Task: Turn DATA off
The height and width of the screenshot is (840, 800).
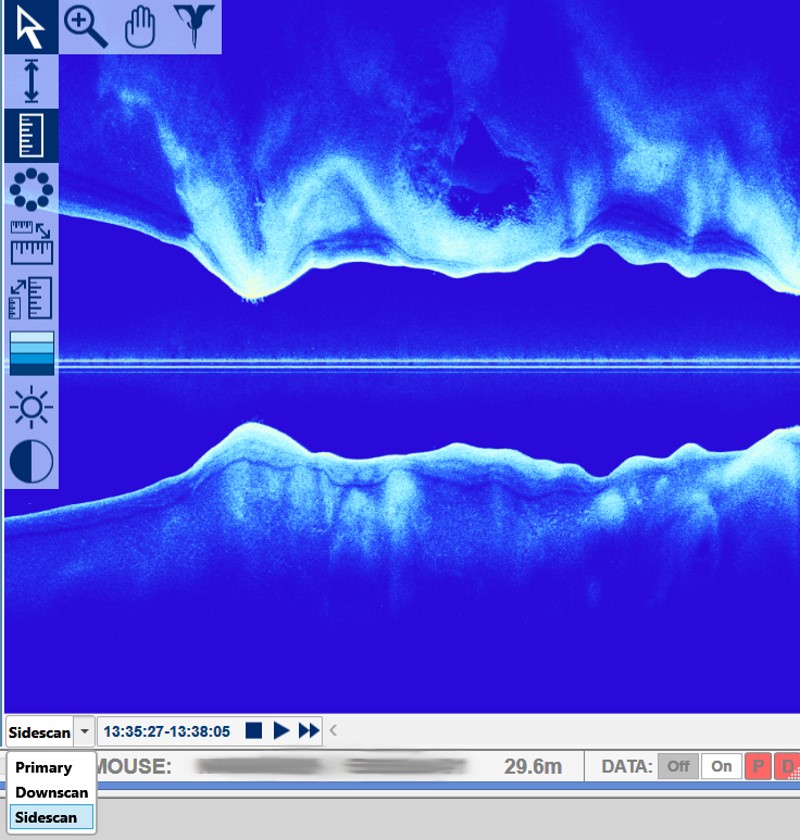Action: 678,767
